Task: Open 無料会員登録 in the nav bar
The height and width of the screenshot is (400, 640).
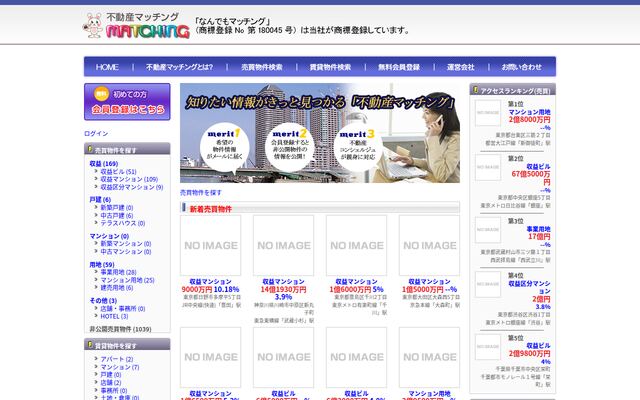Action: (399, 67)
